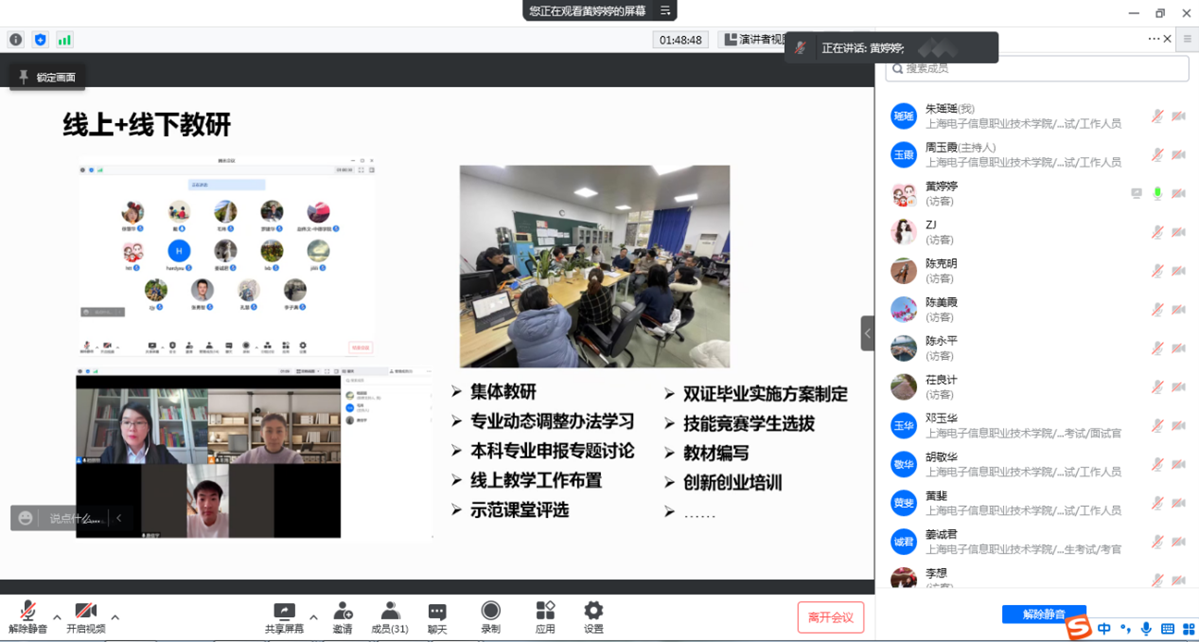The height and width of the screenshot is (642, 1199).
Task: Open the 成员(31) members list icon
Action: [x=390, y=611]
